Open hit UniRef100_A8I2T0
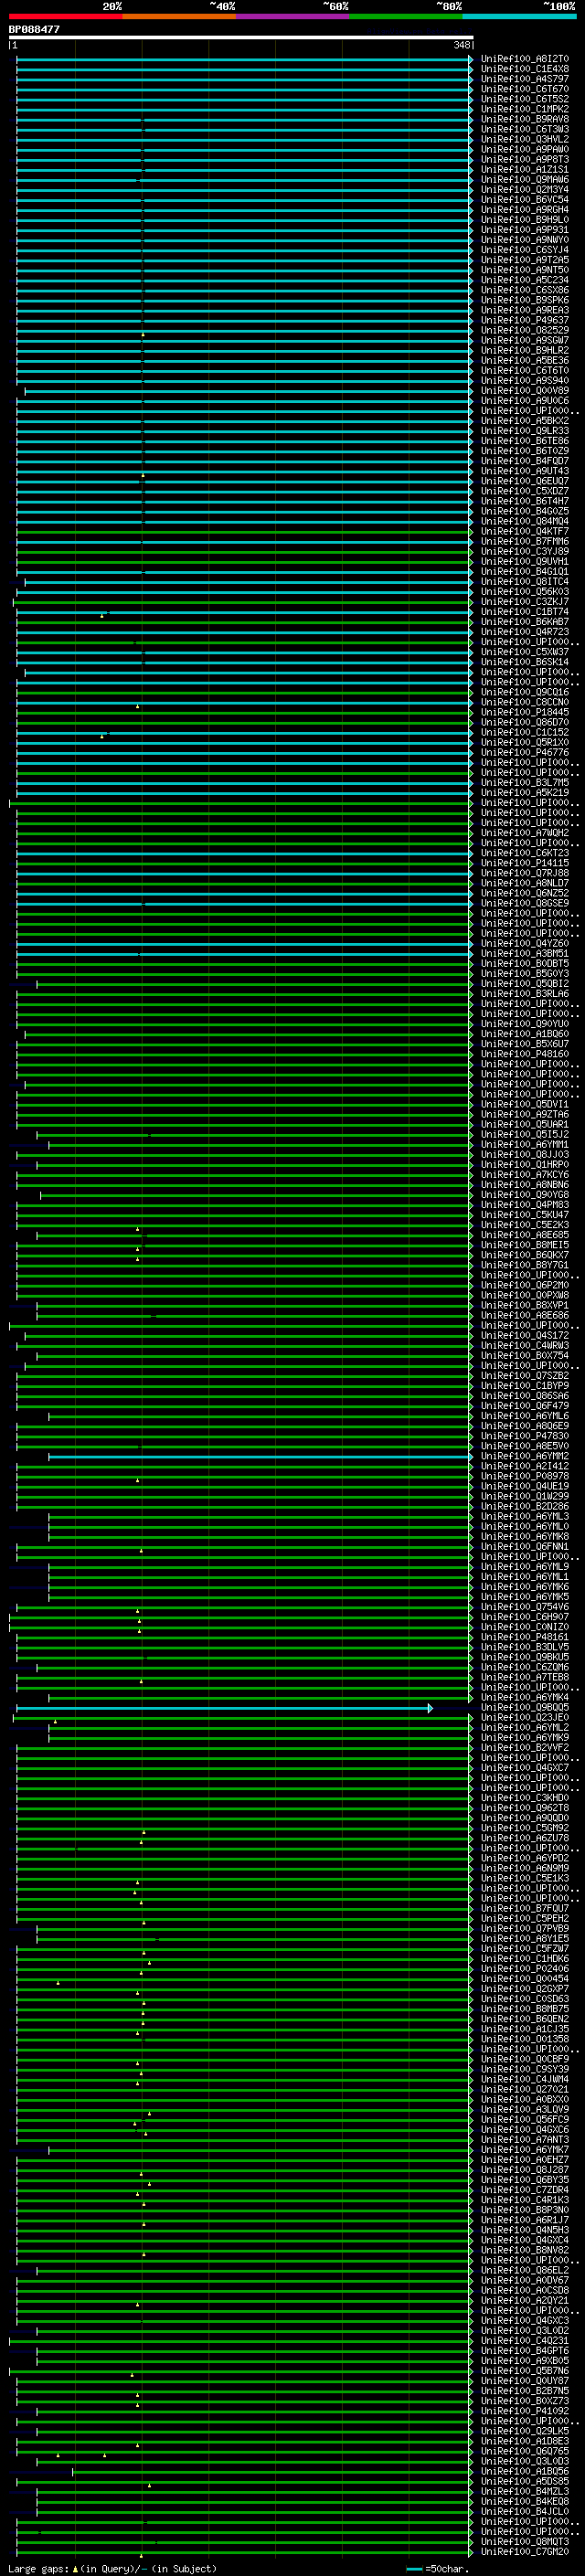Screen dimensions: 585x2576 coord(525,59)
